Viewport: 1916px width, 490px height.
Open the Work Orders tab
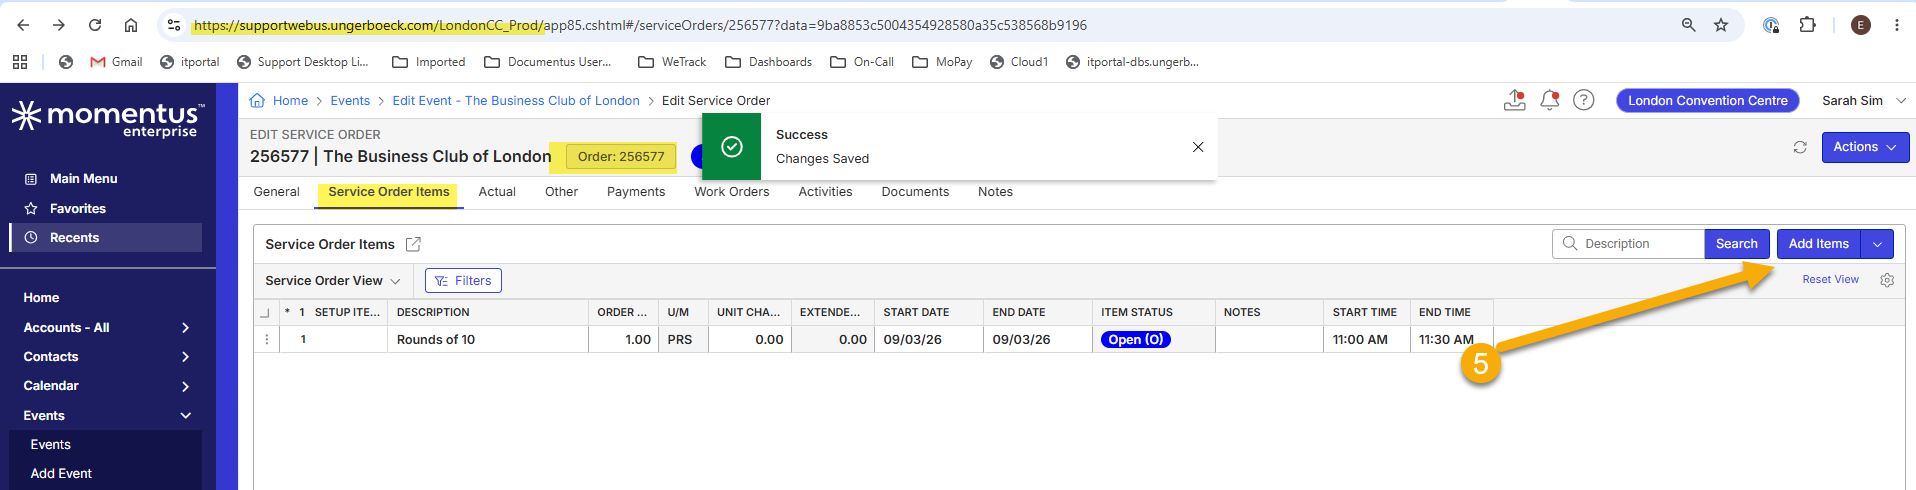732,192
